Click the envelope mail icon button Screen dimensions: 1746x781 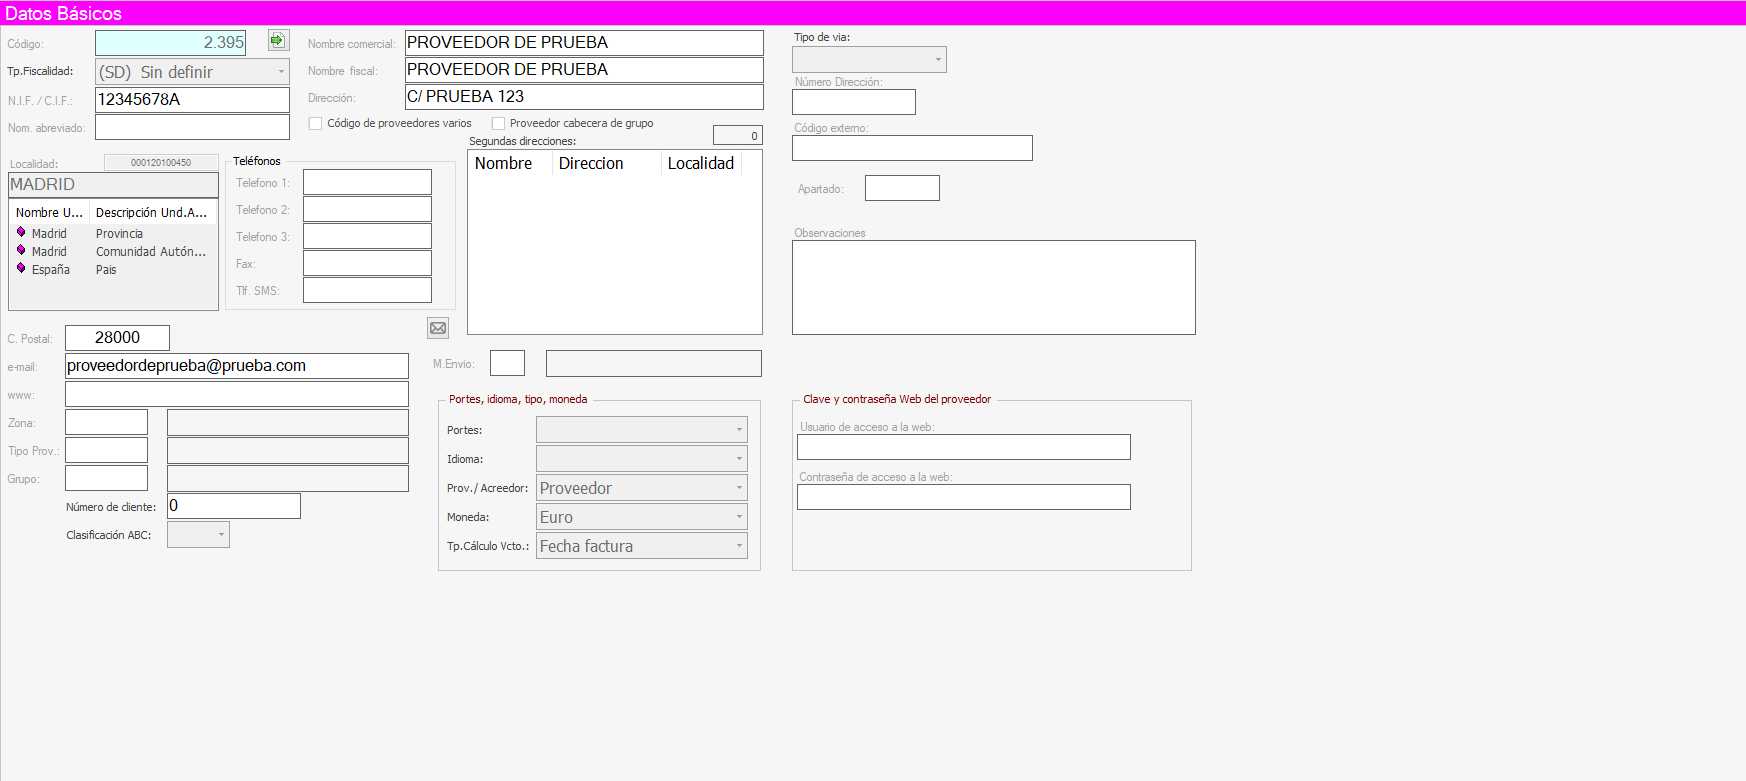tap(438, 328)
